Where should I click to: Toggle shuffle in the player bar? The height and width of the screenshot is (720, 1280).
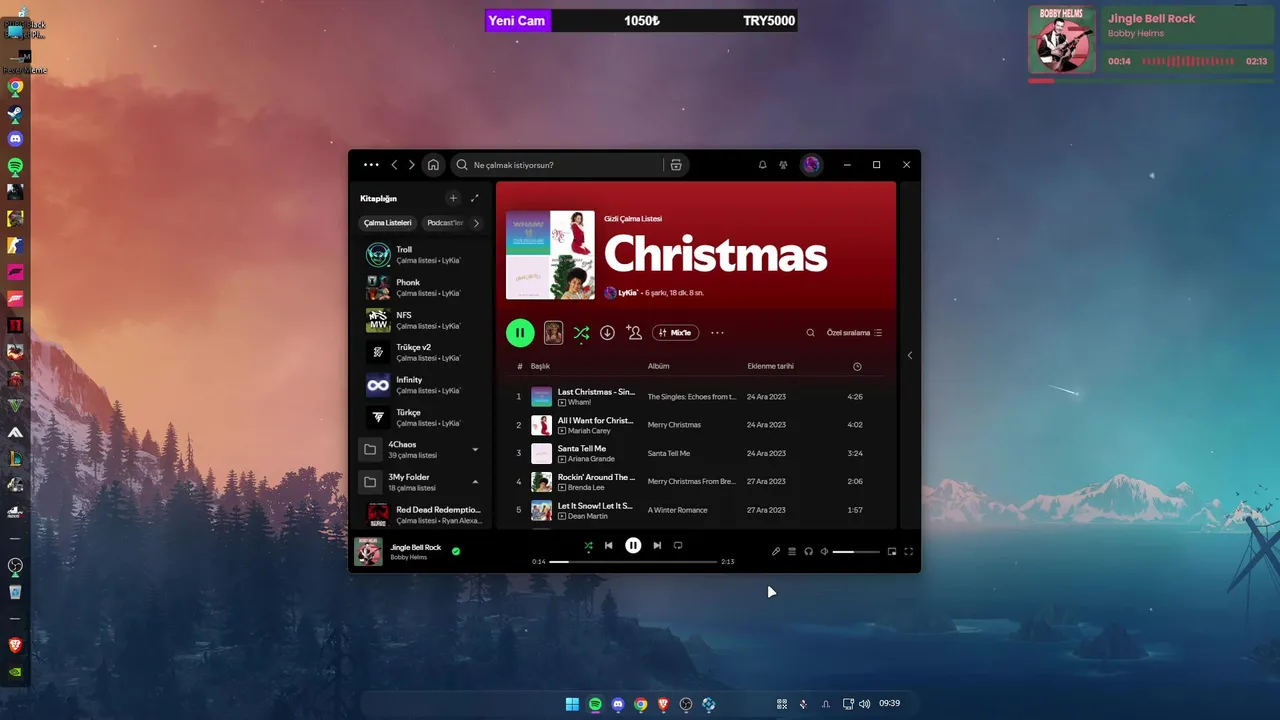tap(588, 546)
